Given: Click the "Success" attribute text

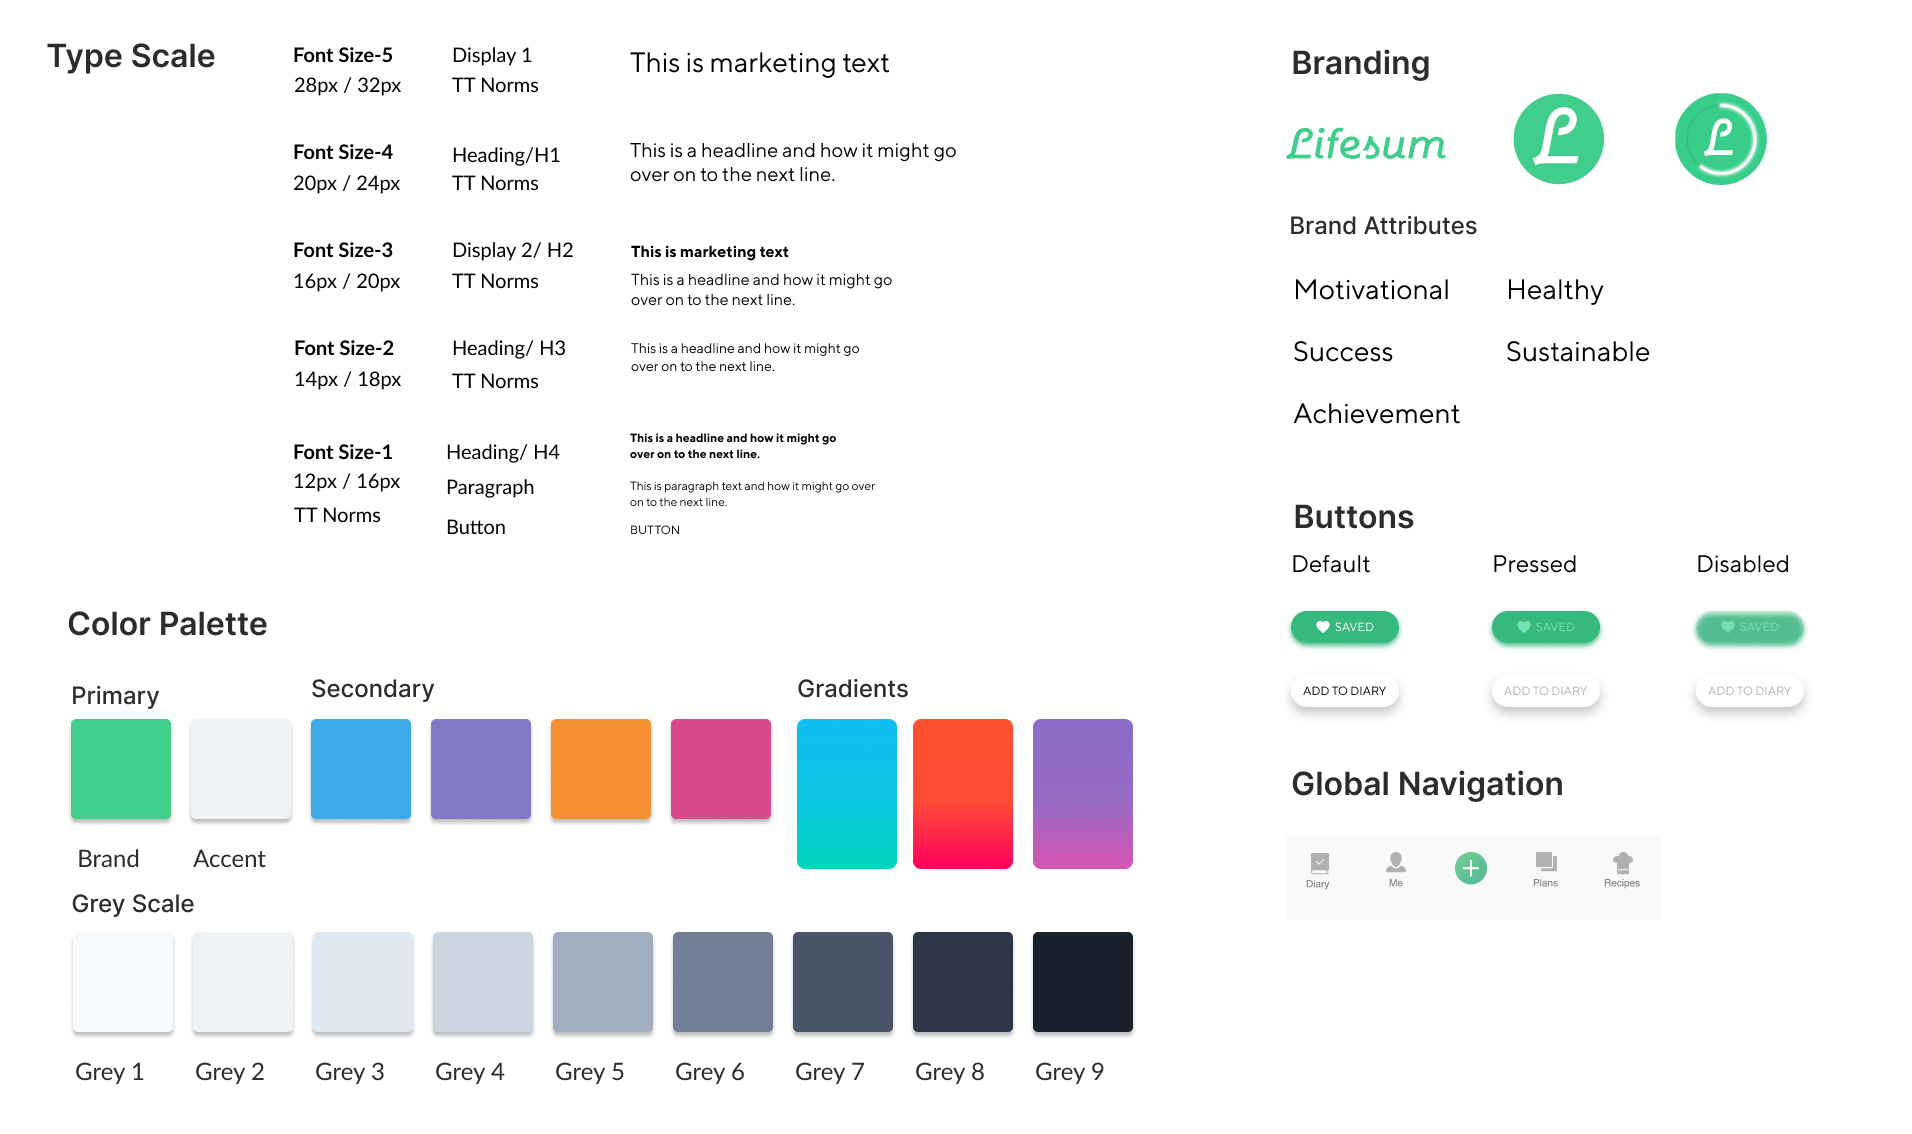Looking at the screenshot, I should (1343, 352).
